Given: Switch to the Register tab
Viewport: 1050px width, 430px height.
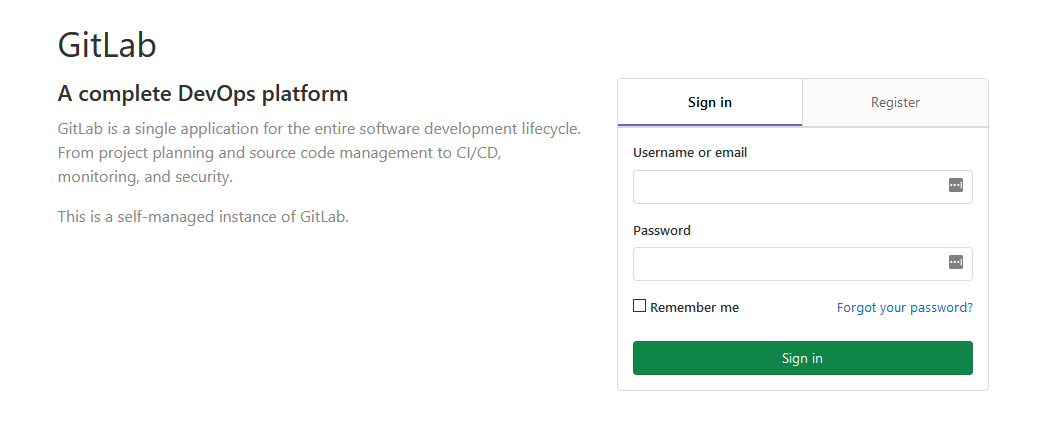Looking at the screenshot, I should pos(895,102).
